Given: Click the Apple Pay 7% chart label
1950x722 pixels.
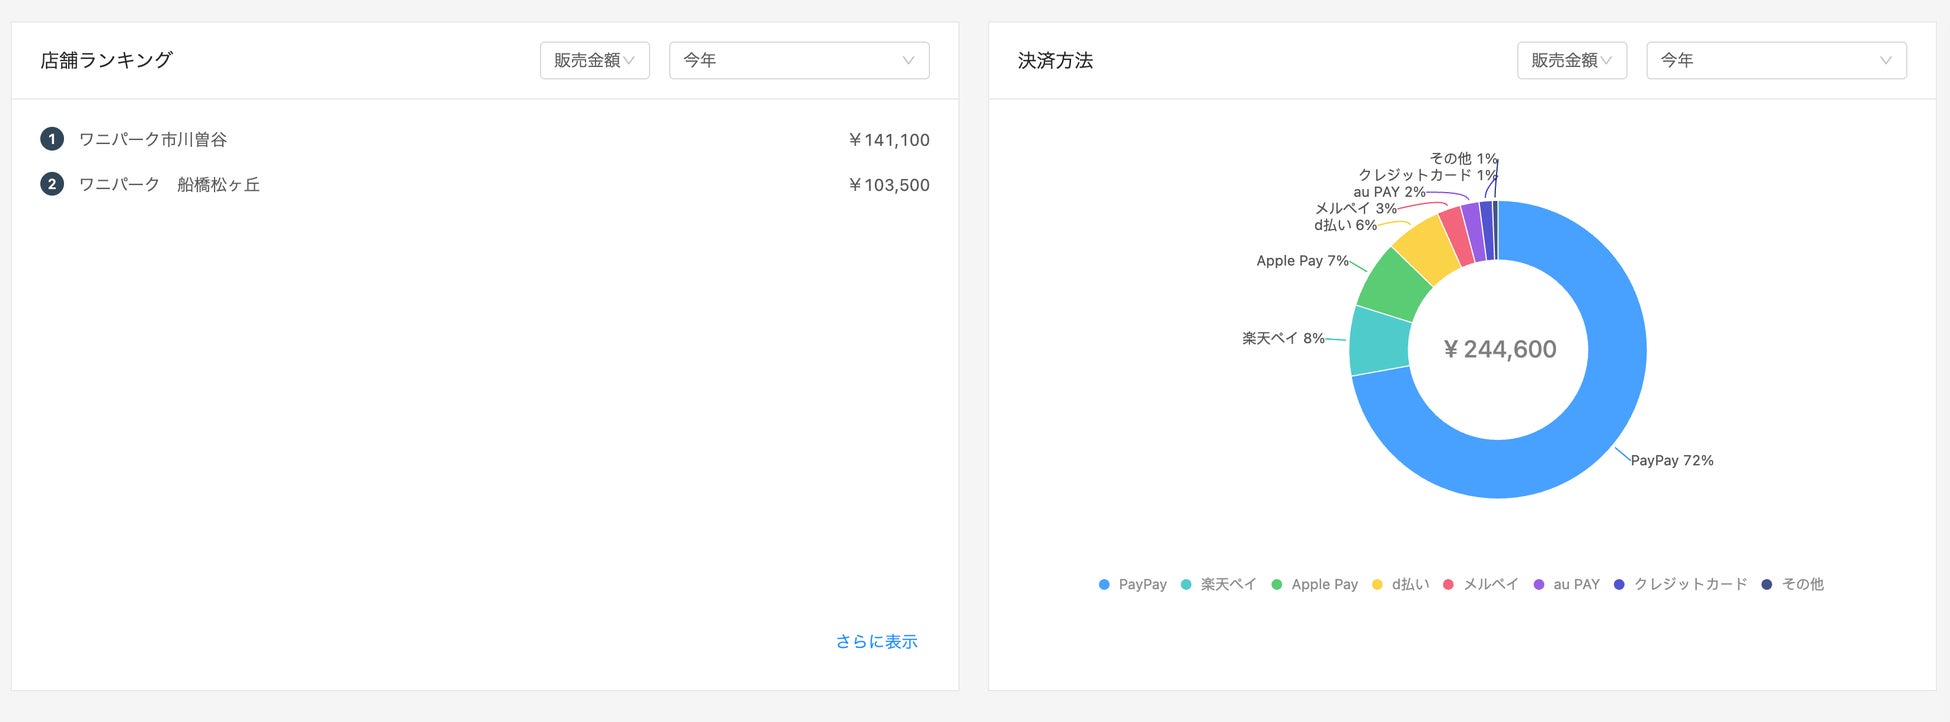Looking at the screenshot, I should 1303,260.
